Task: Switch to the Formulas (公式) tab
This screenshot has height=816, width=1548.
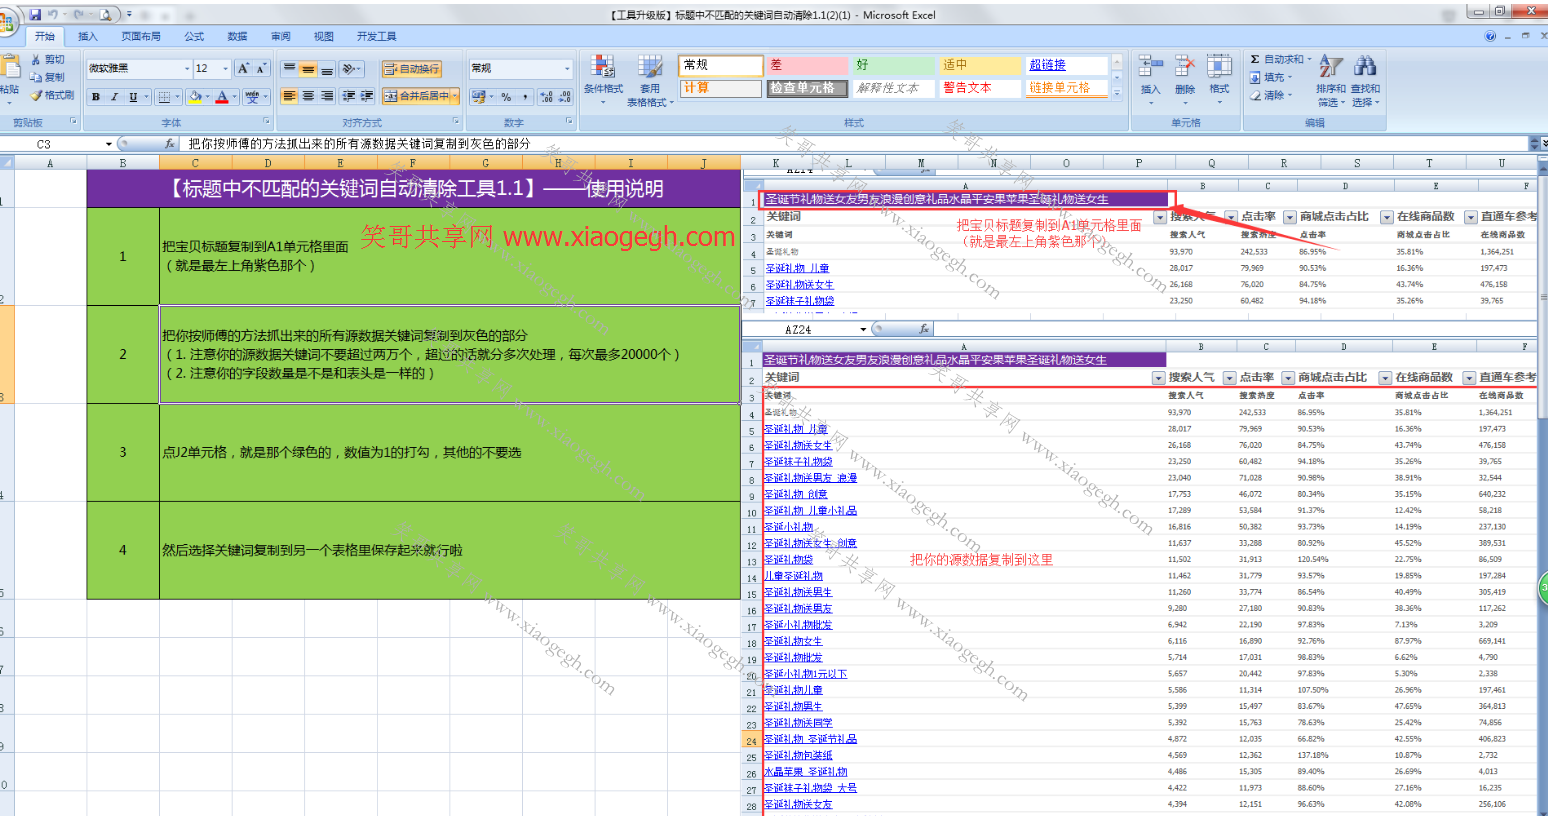Action: click(194, 36)
